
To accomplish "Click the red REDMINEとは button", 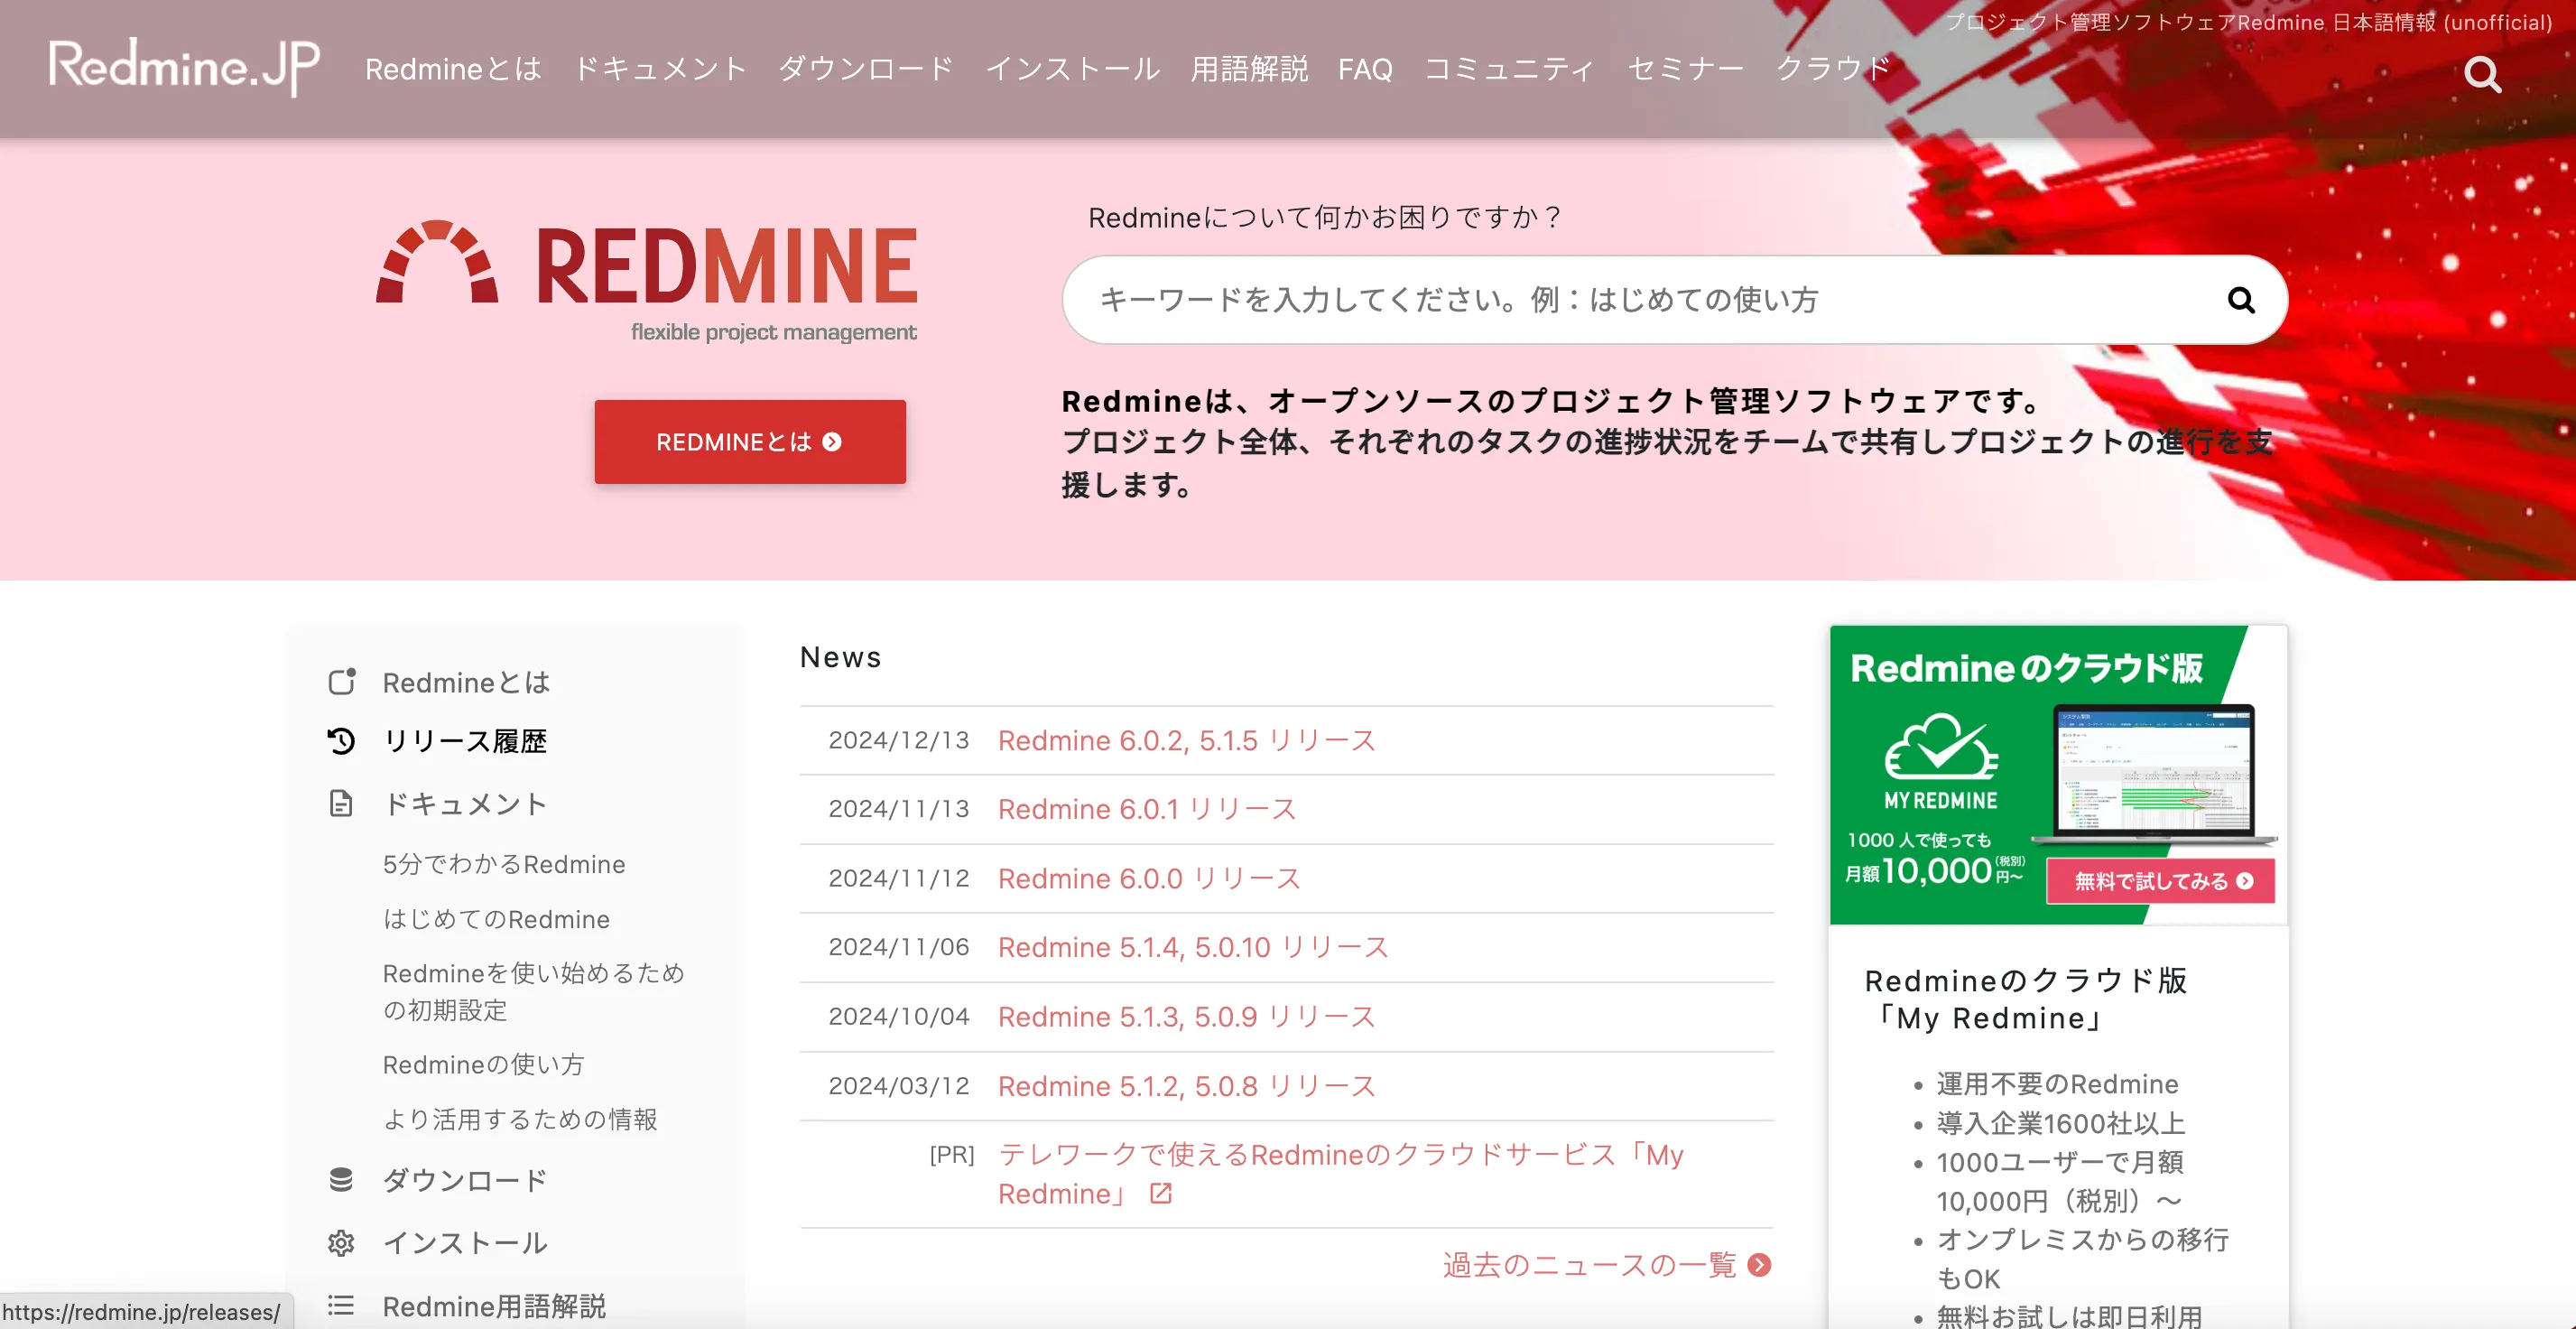I will [x=750, y=442].
